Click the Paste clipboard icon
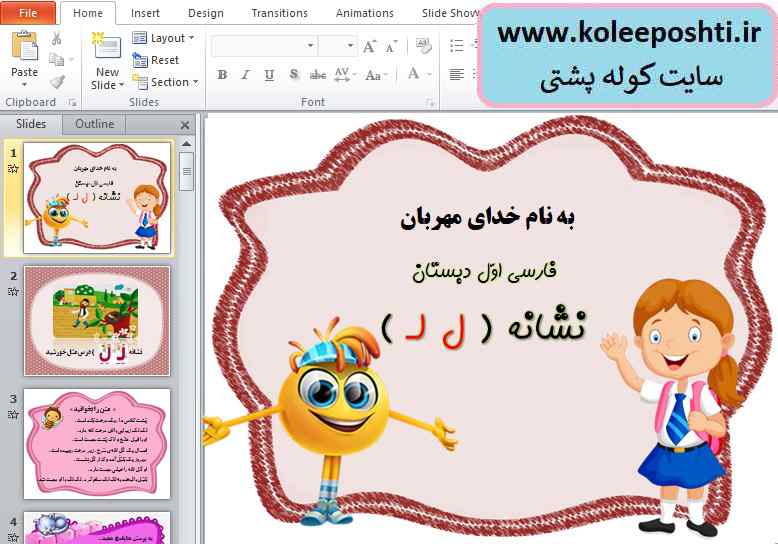The width and height of the screenshot is (778, 544). [x=24, y=46]
